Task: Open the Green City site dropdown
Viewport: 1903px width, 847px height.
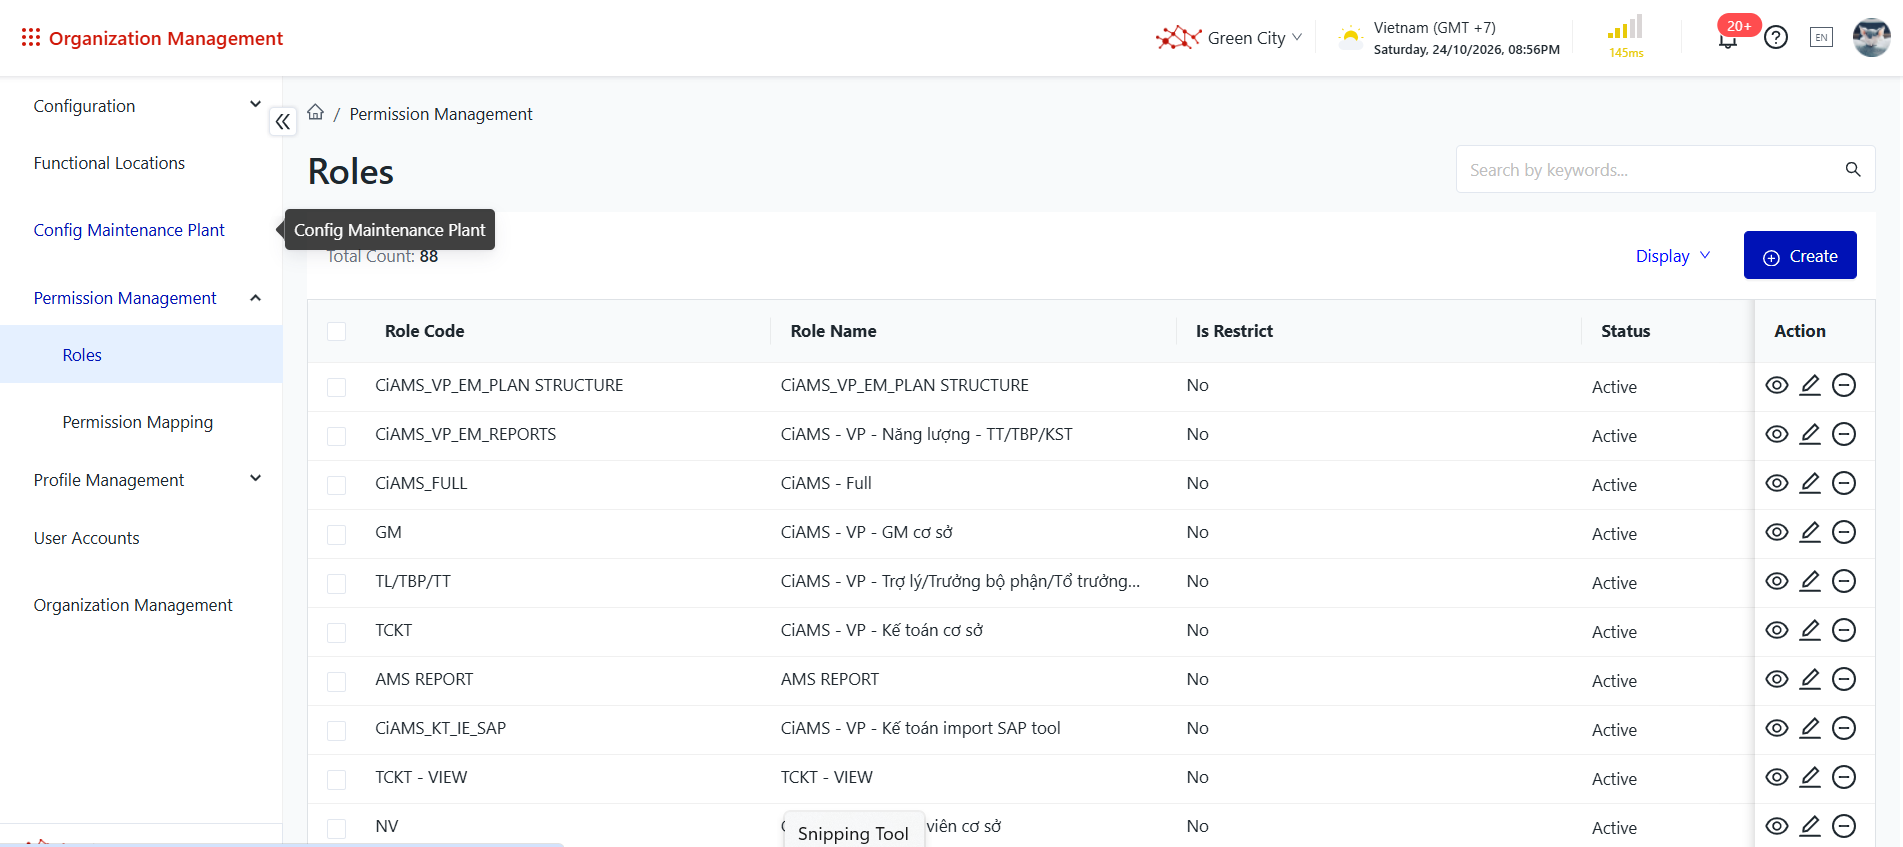Action: pyautogui.click(x=1229, y=38)
